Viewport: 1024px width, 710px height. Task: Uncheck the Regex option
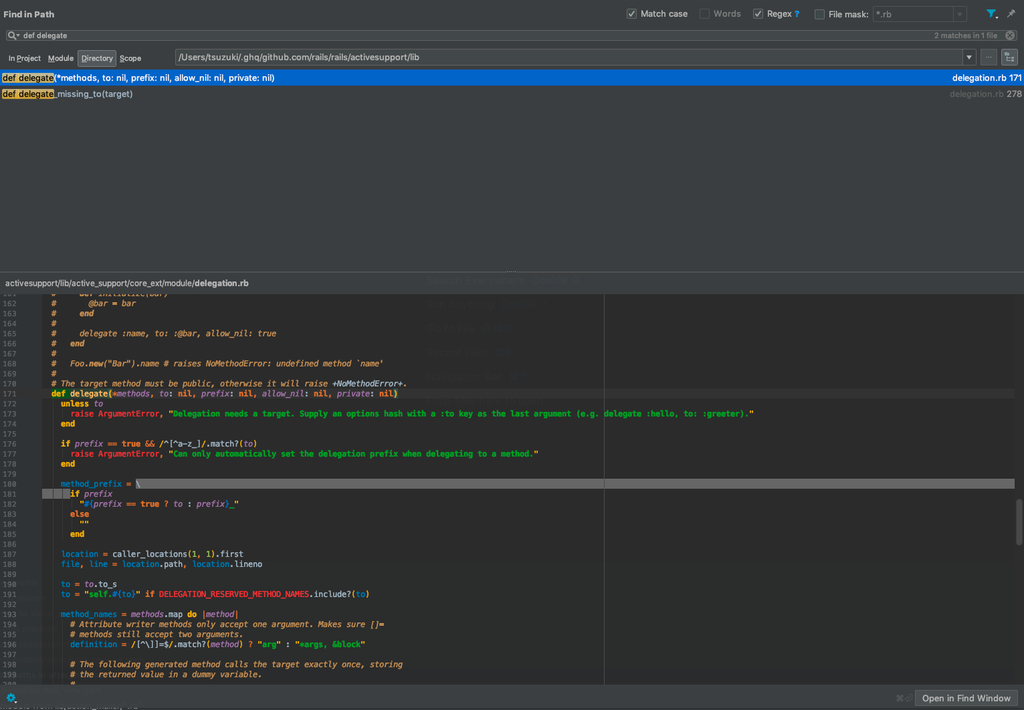757,13
